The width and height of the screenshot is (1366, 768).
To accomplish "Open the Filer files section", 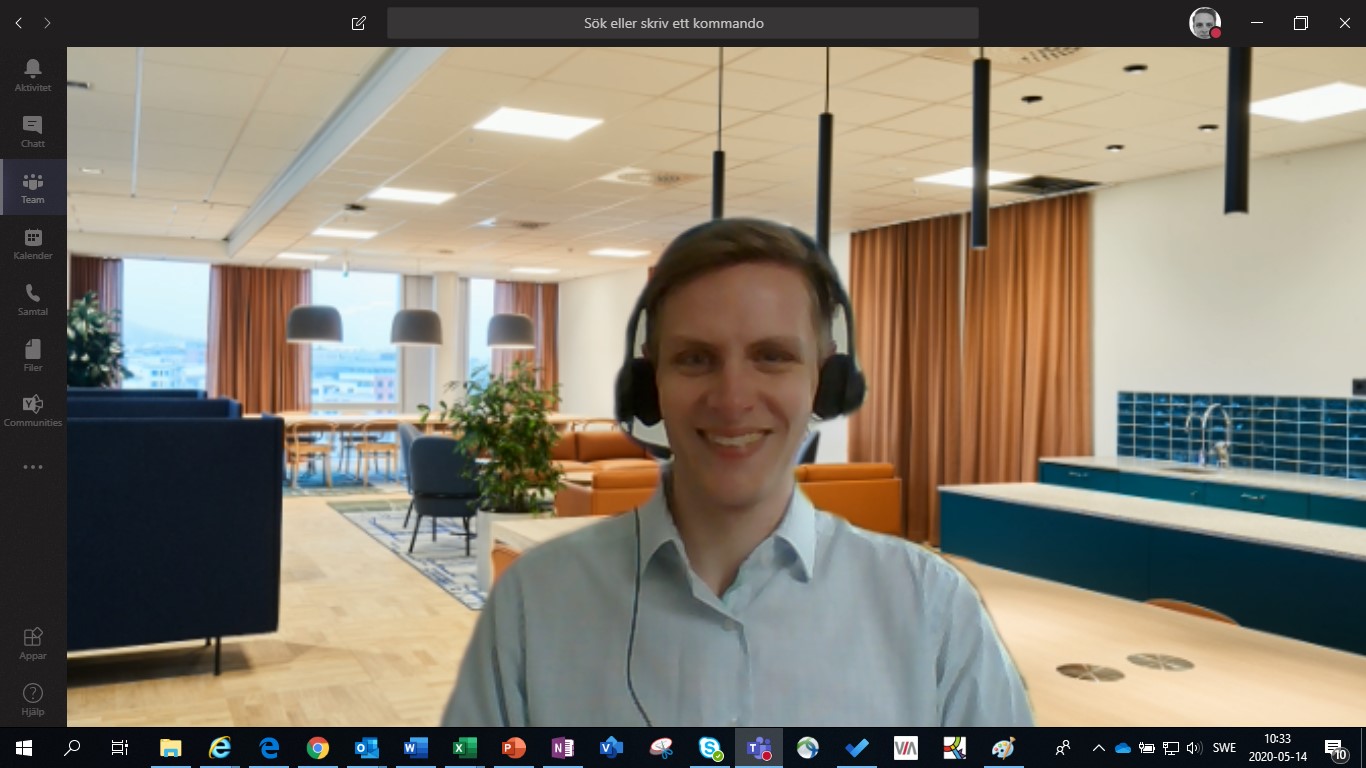I will 33,355.
